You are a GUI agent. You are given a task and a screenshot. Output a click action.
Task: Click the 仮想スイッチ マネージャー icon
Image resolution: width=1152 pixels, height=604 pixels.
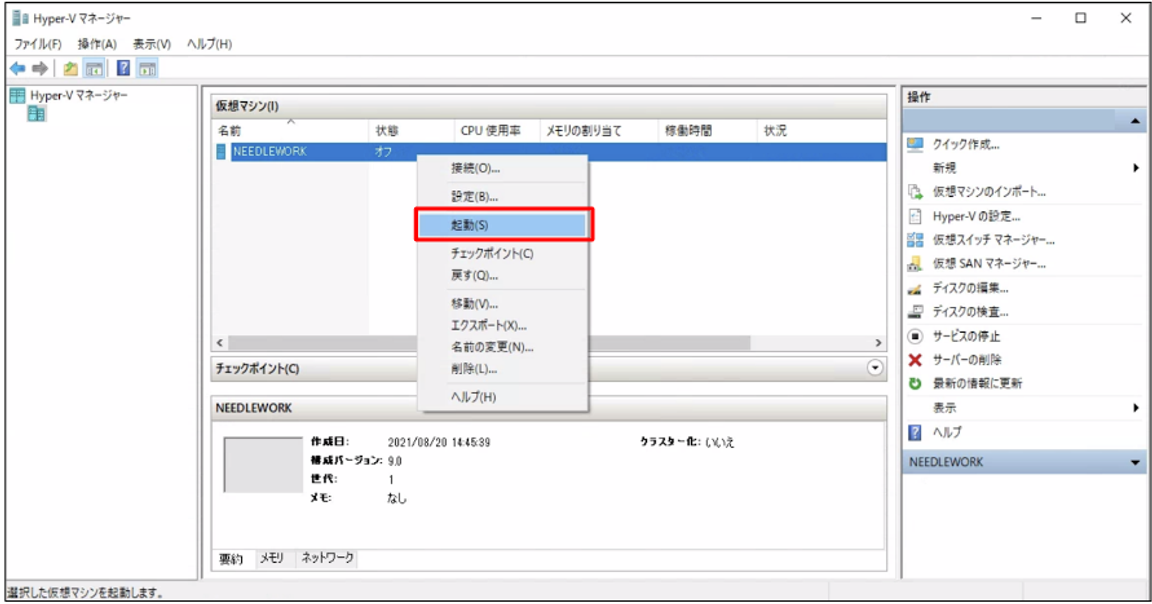point(915,240)
